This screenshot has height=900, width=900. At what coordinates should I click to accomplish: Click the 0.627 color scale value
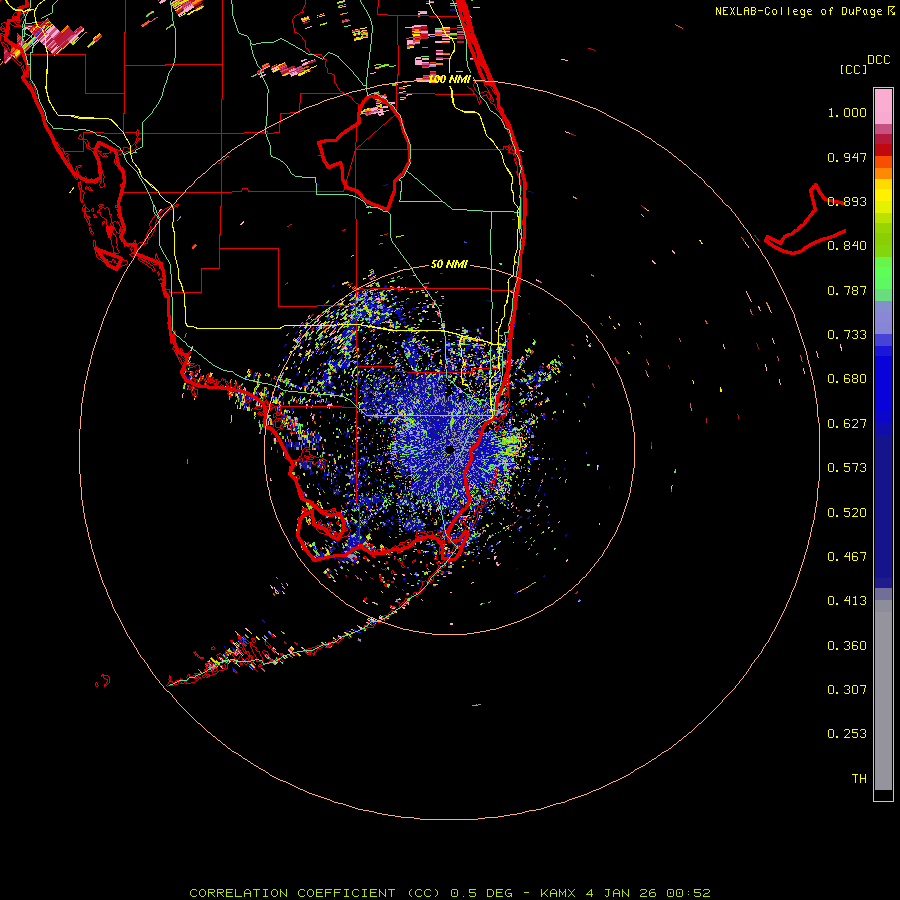[847, 424]
